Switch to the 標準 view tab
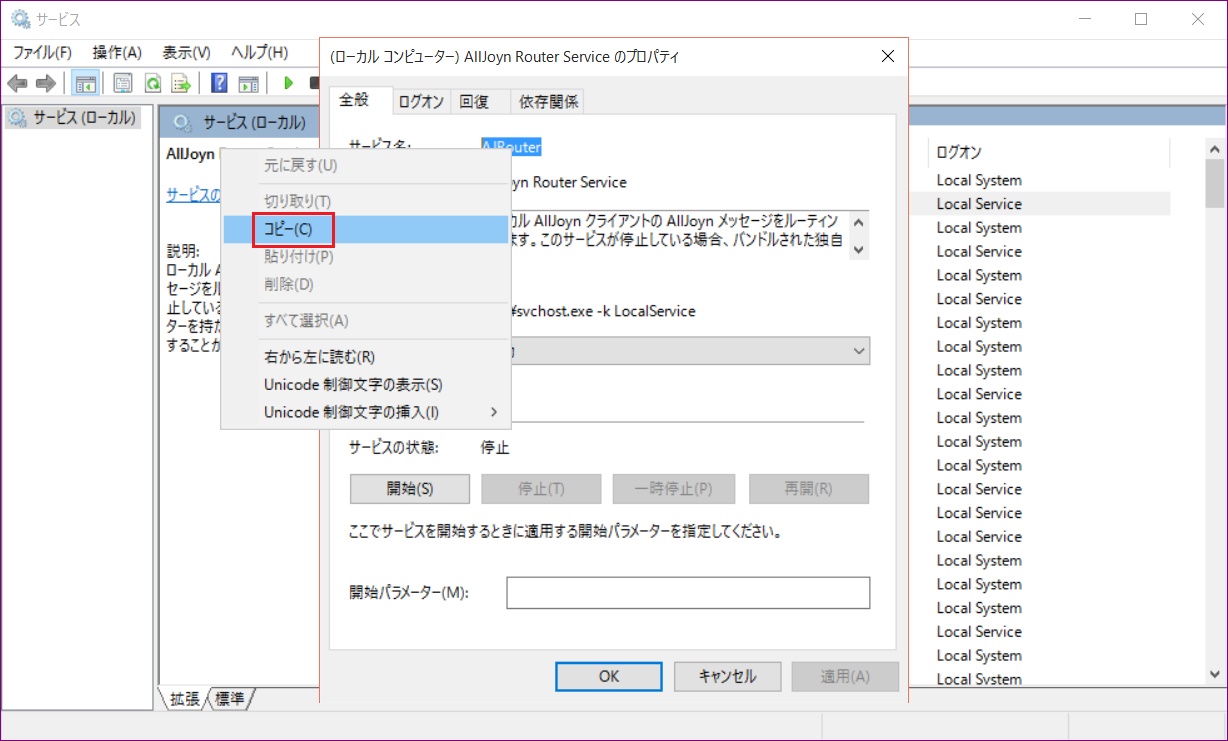The image size is (1228, 741). pyautogui.click(x=230, y=699)
